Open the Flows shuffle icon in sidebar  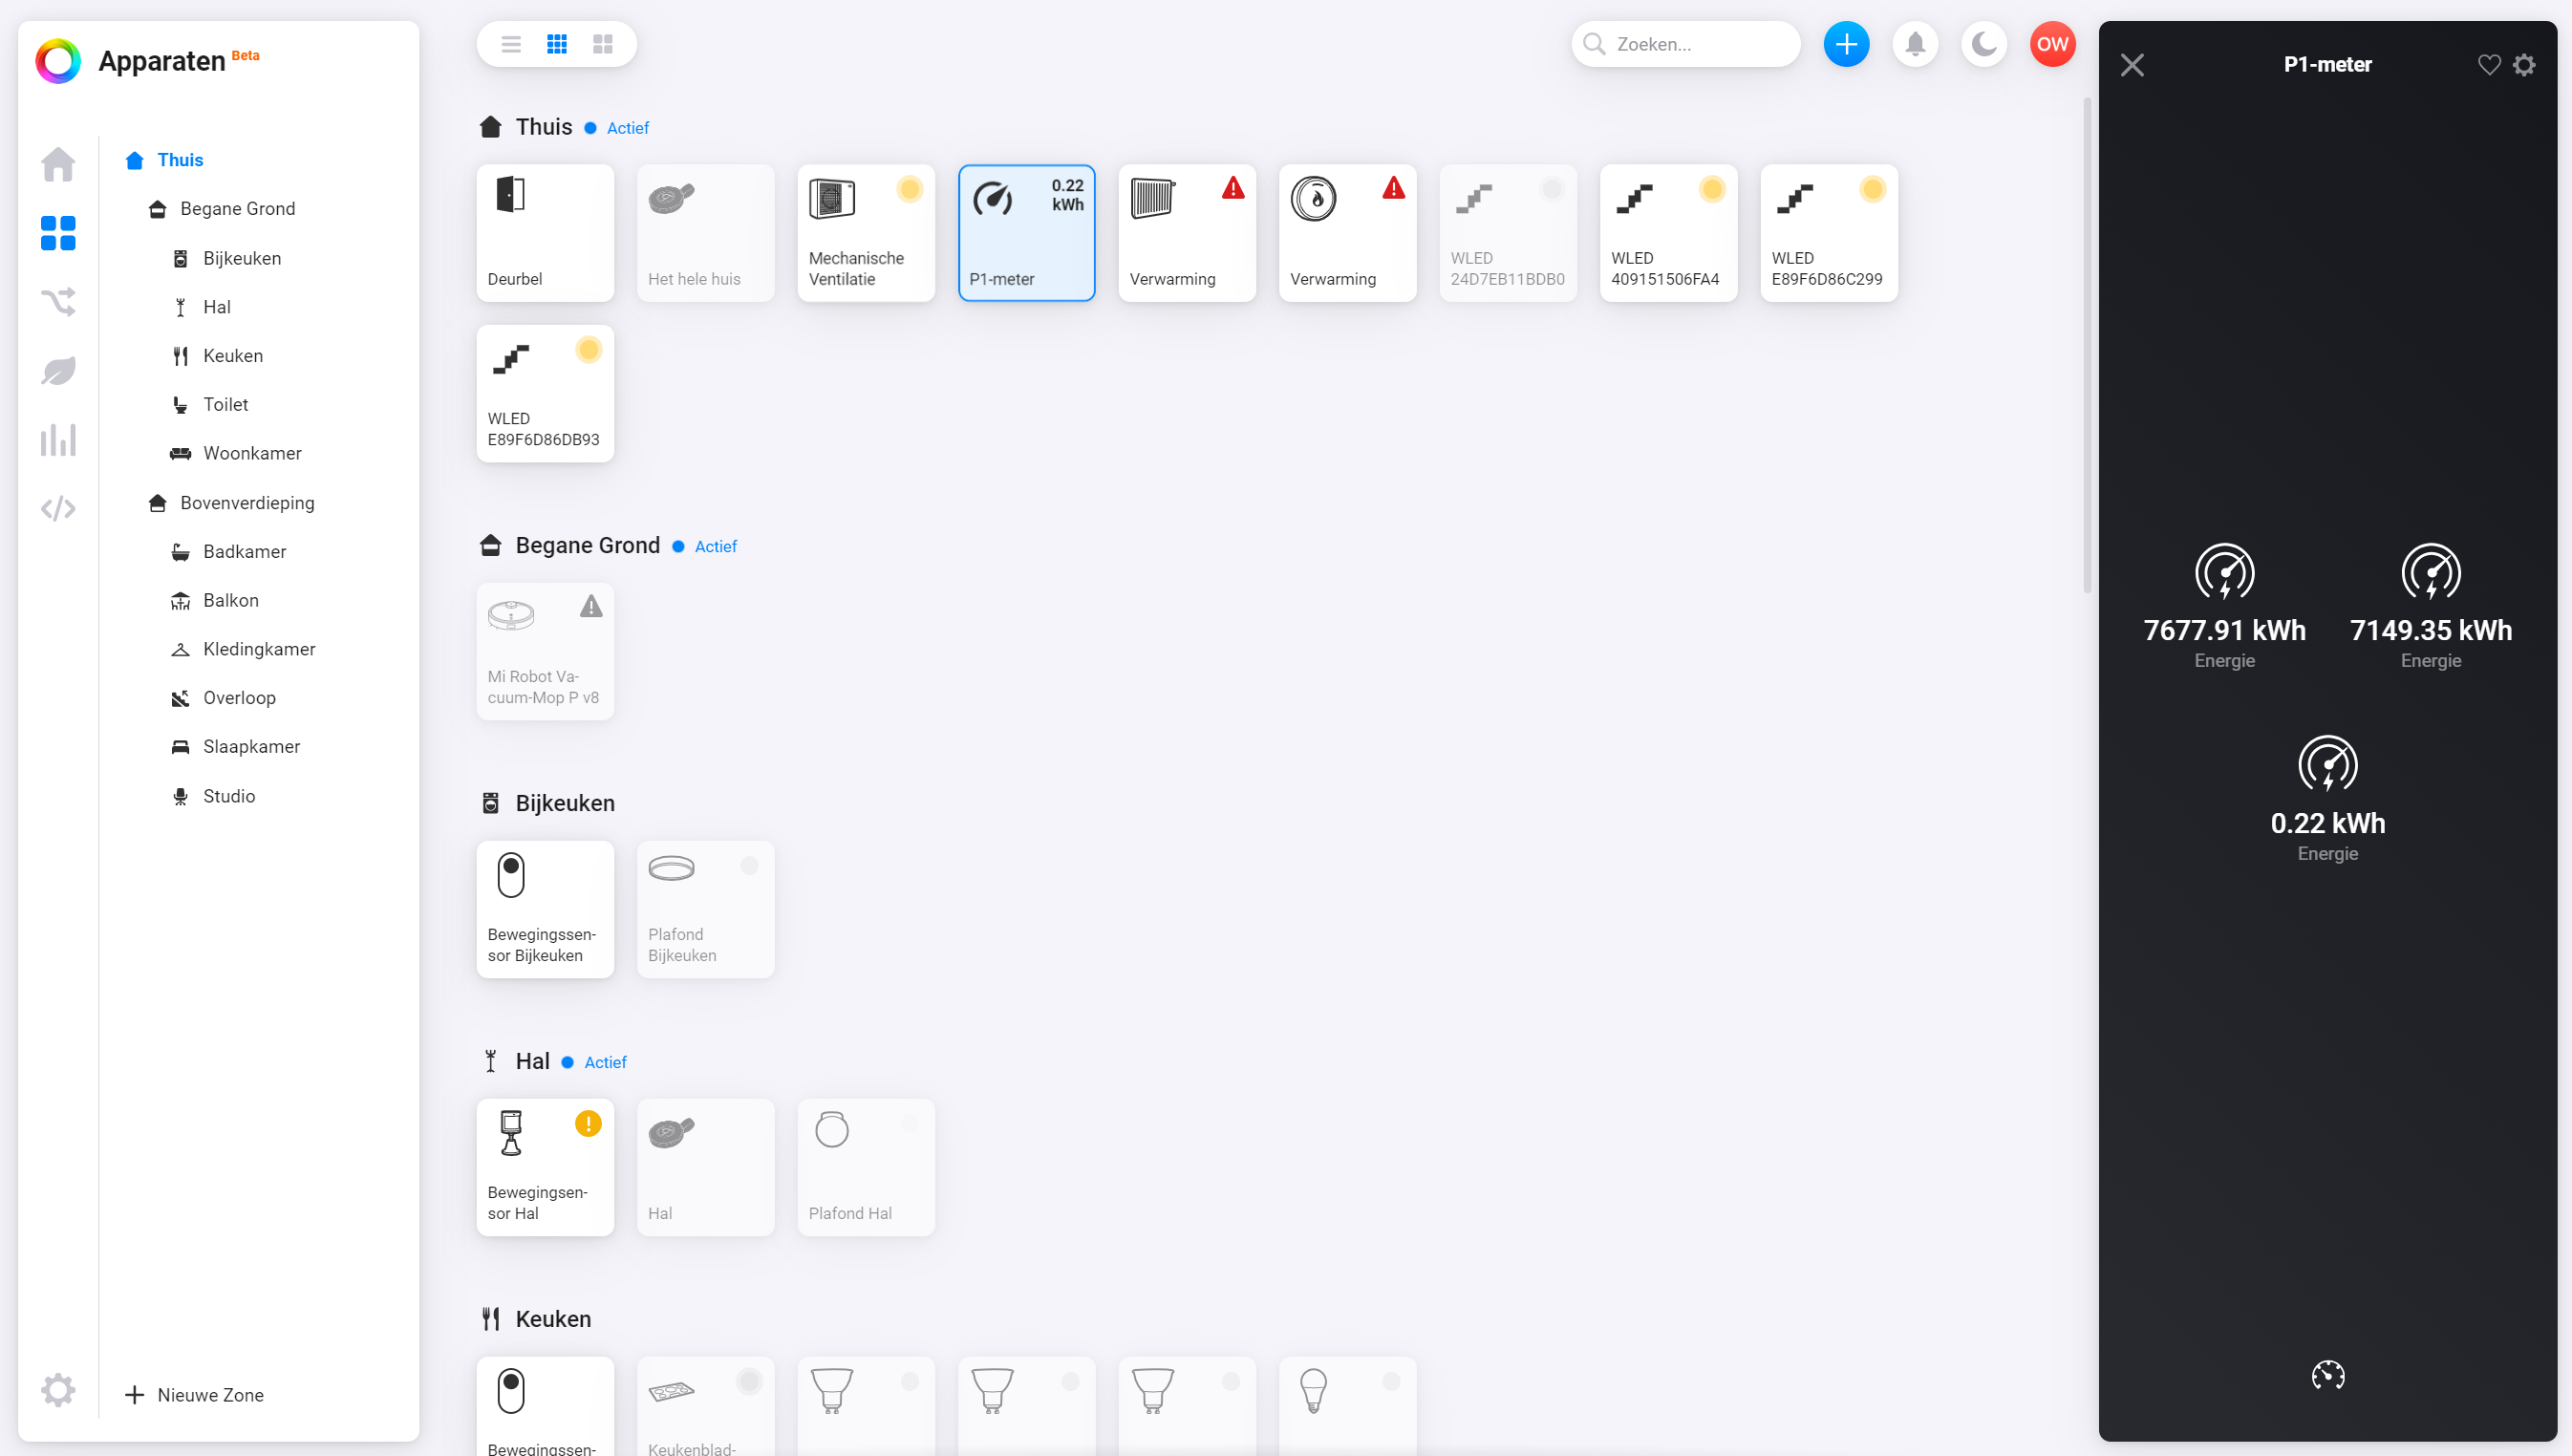tap(58, 302)
